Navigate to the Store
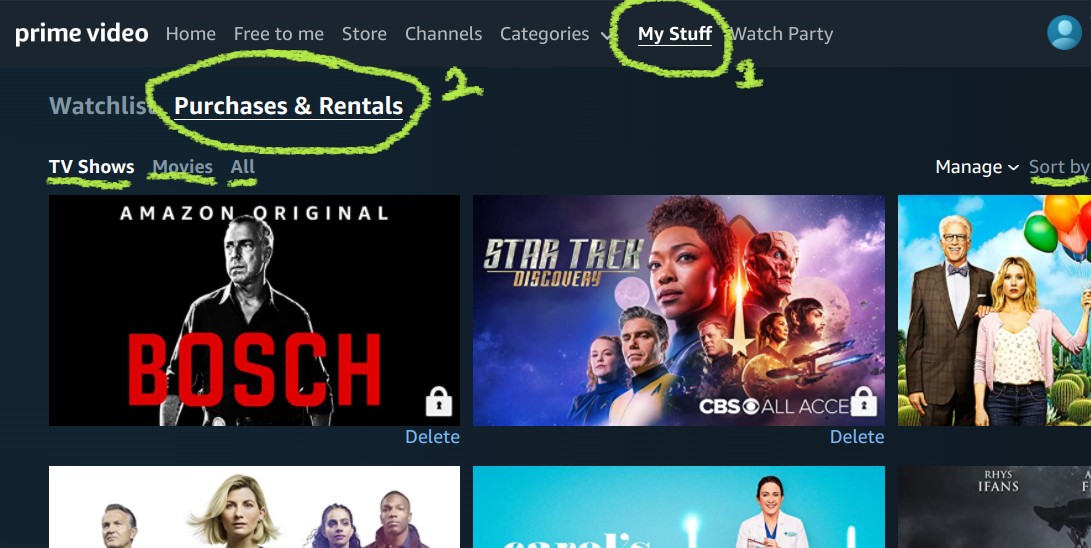This screenshot has height=548, width=1091. coord(364,34)
